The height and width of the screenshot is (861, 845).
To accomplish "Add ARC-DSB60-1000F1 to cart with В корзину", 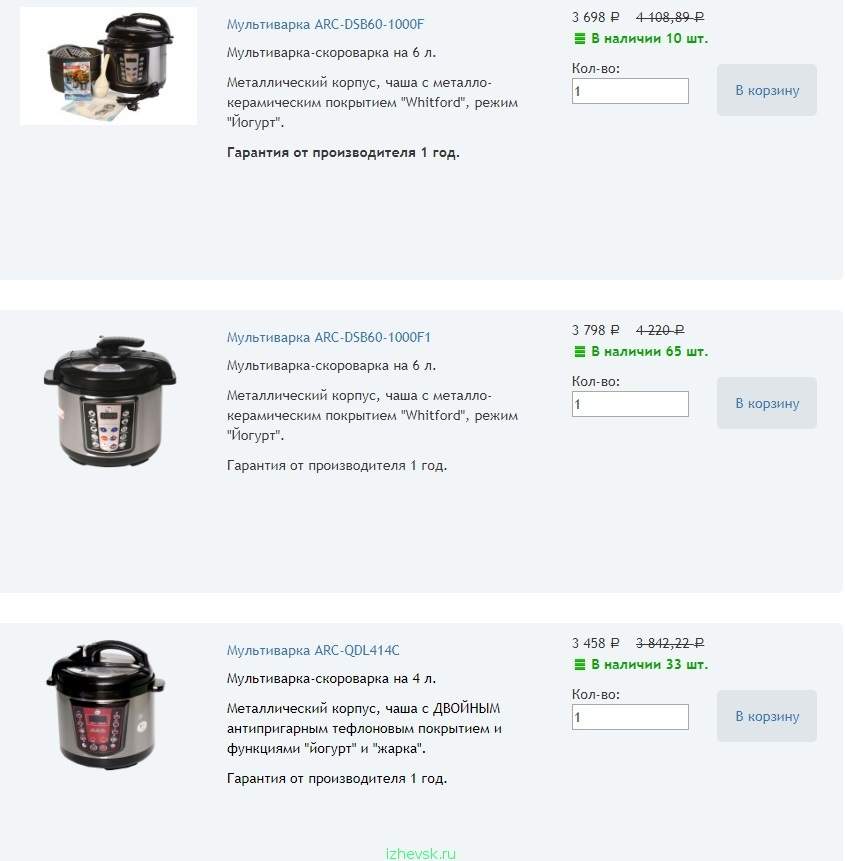I will 767,403.
